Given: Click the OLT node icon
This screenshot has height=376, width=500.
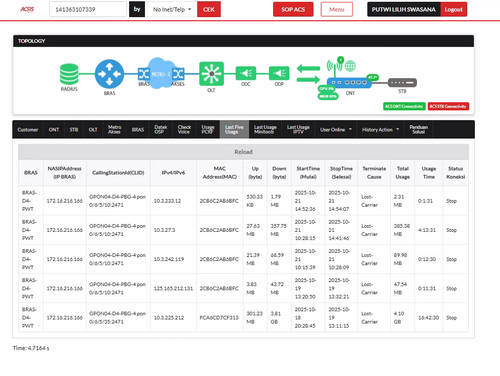Looking at the screenshot, I should tap(211, 74).
